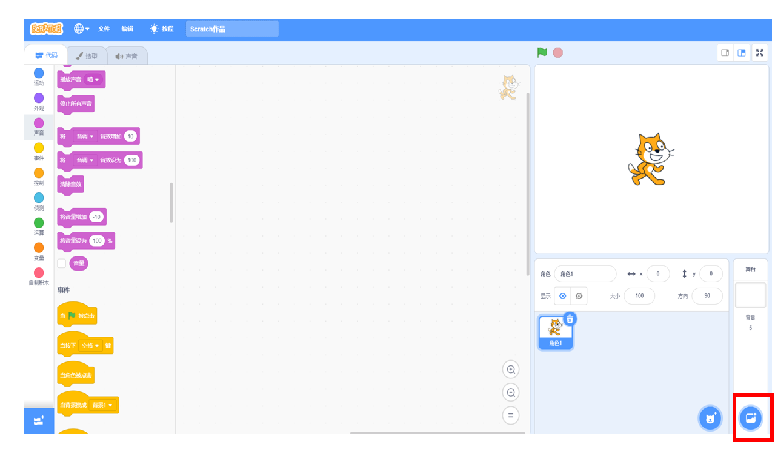Open effect dropdown in set pitch effect block
781x450 pixels.
85,160
